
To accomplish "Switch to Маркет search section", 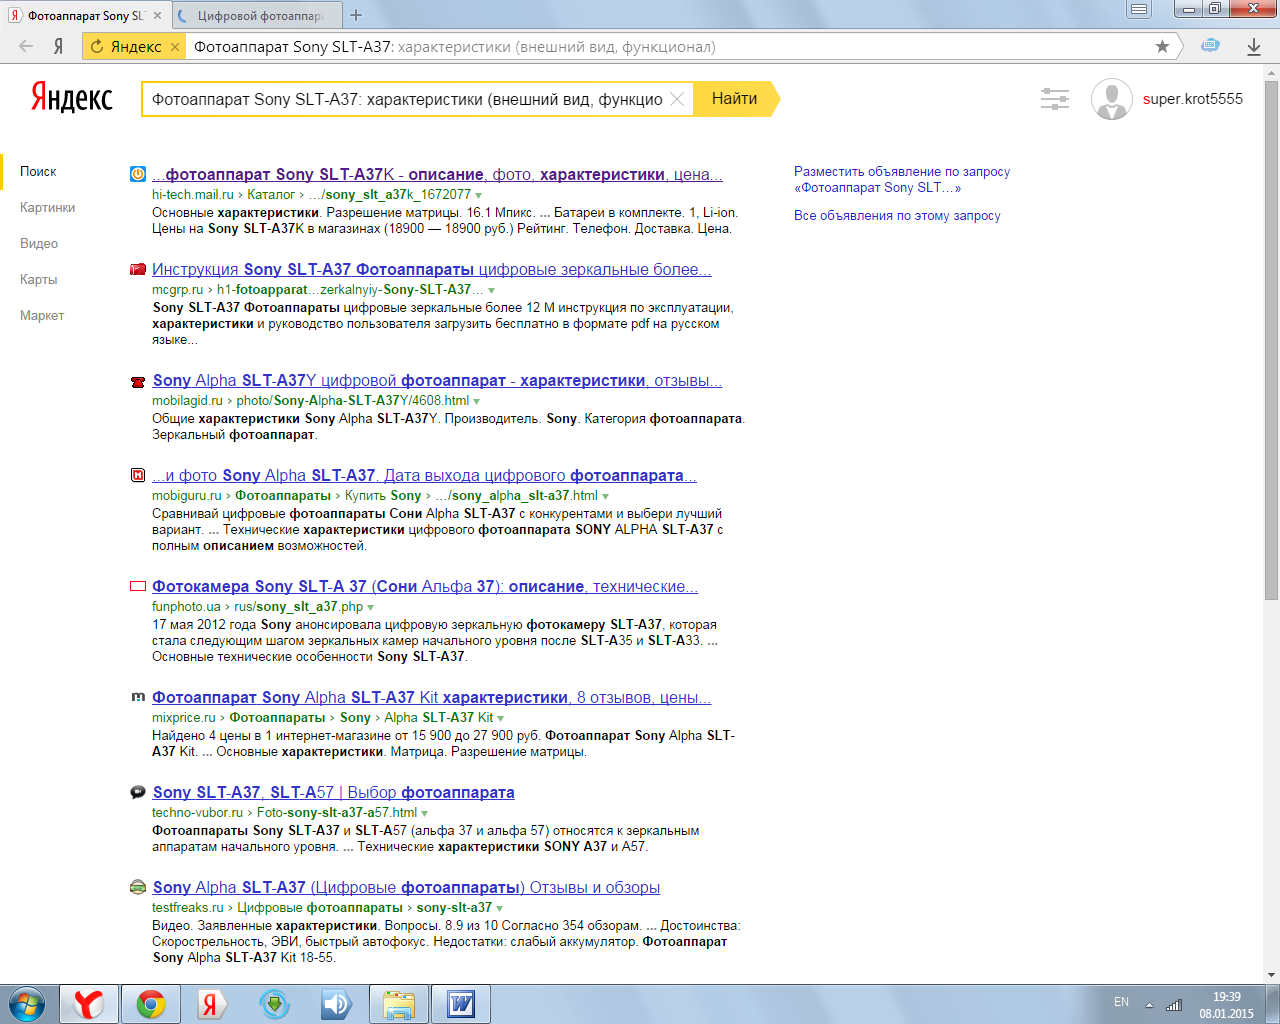I will (x=42, y=316).
